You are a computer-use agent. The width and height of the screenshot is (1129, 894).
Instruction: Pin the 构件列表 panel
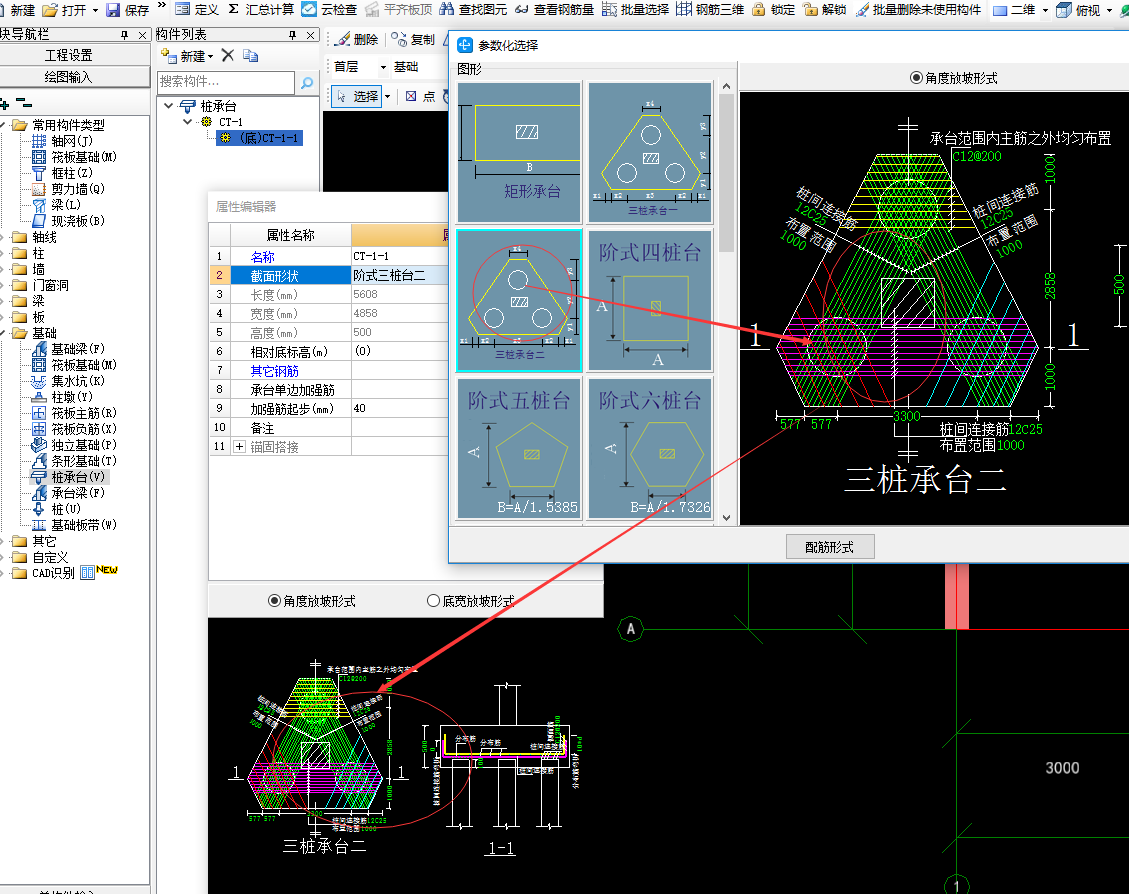292,35
